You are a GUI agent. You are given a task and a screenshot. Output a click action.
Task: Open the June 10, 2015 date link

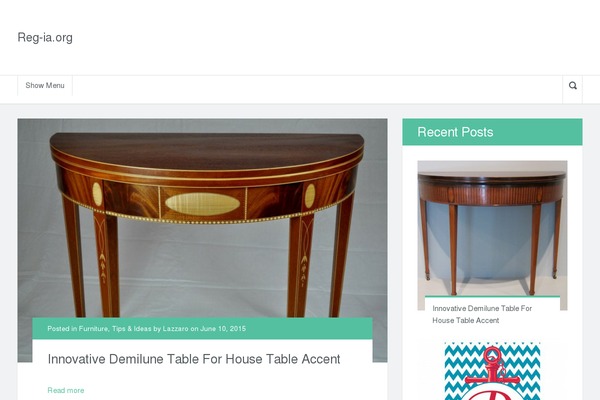223,328
